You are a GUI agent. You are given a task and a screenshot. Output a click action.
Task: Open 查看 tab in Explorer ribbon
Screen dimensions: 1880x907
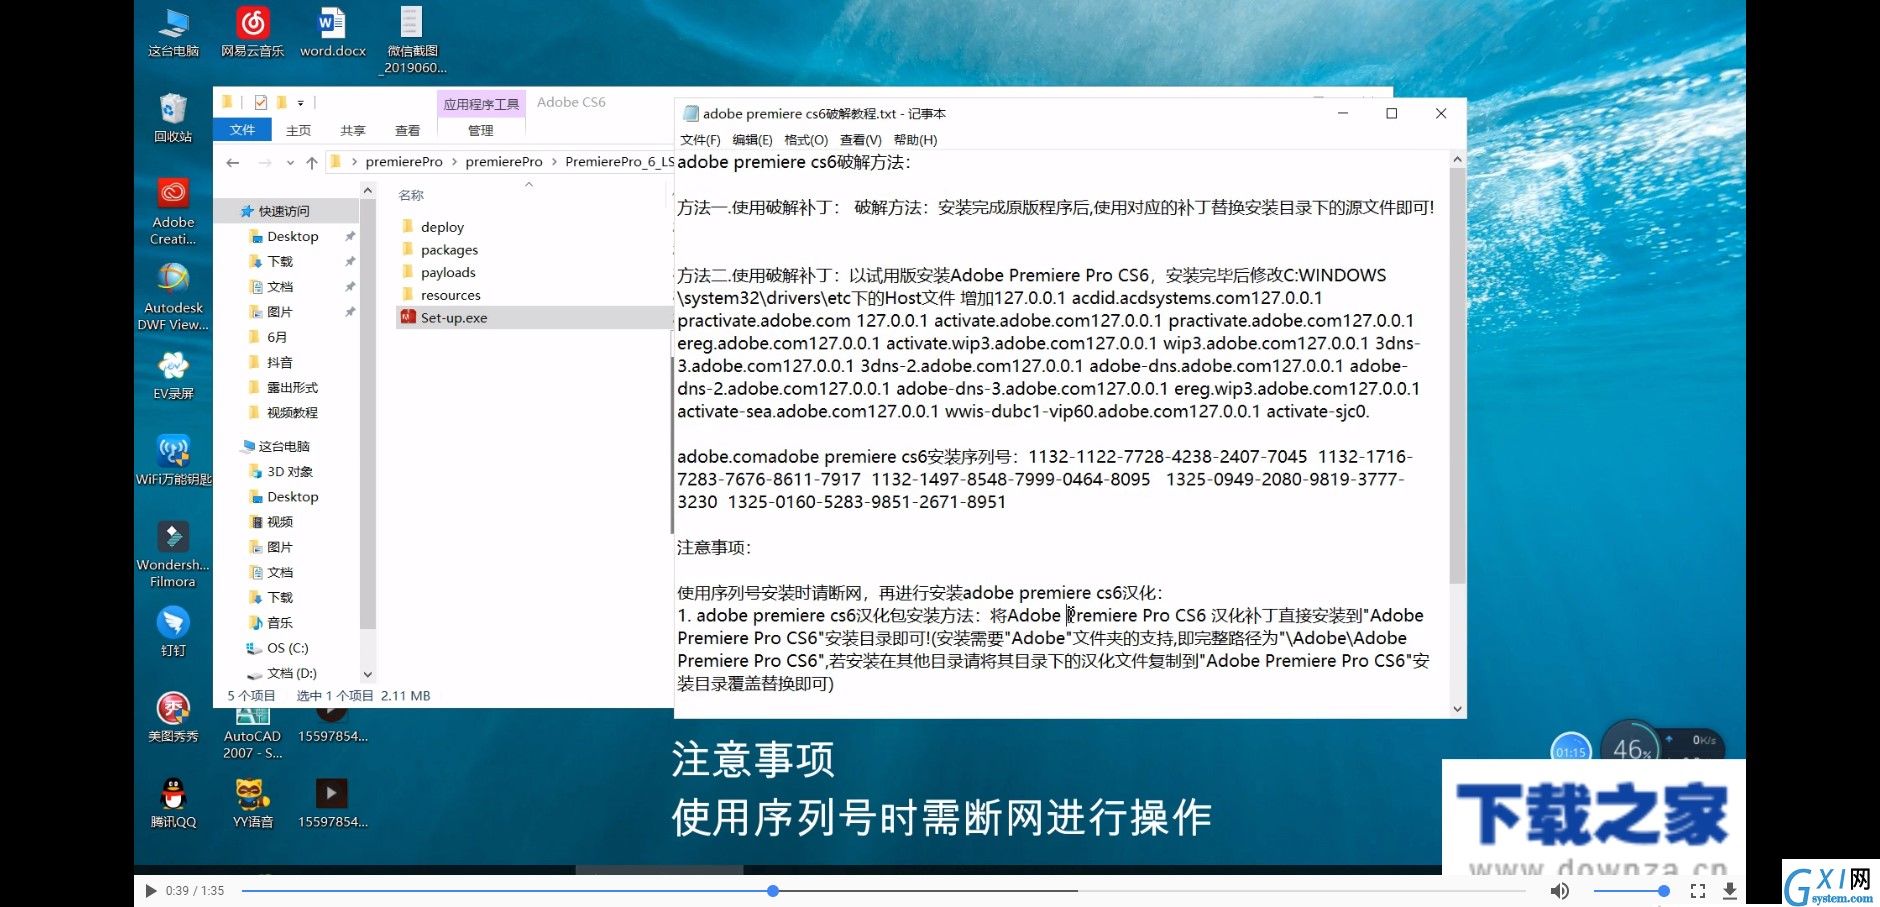[408, 131]
